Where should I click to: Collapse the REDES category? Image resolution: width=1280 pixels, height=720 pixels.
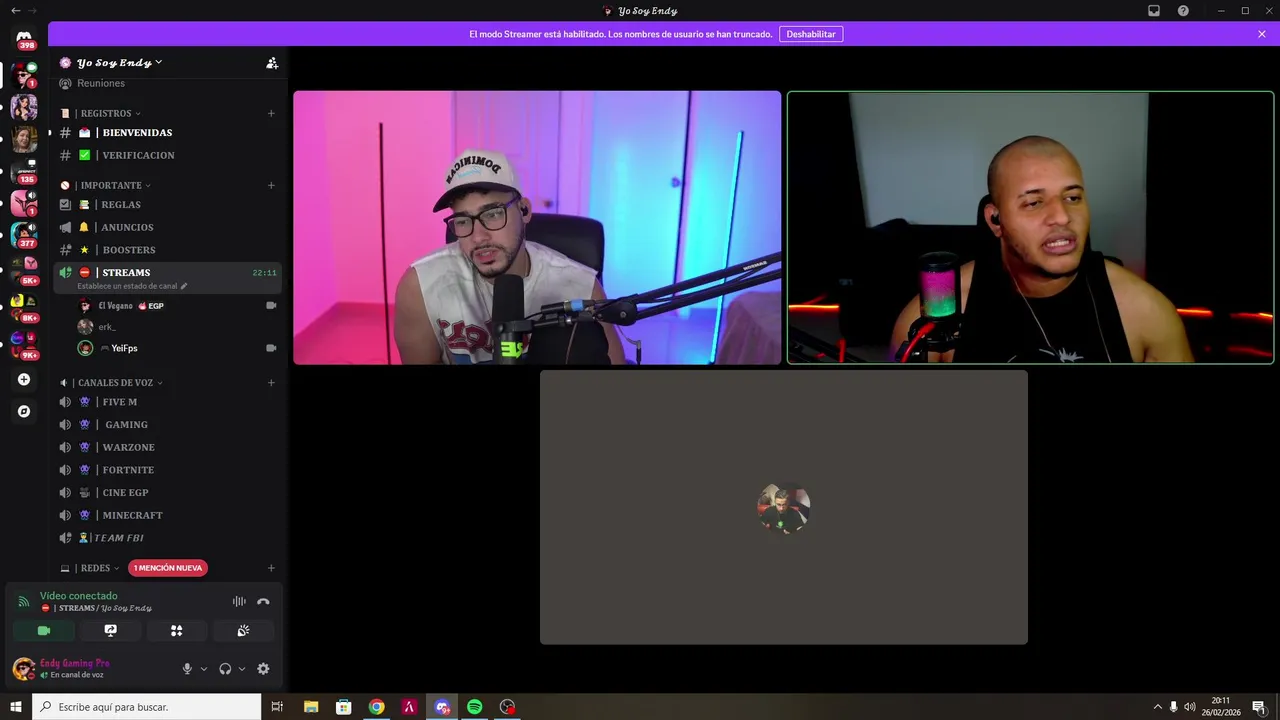coord(91,568)
